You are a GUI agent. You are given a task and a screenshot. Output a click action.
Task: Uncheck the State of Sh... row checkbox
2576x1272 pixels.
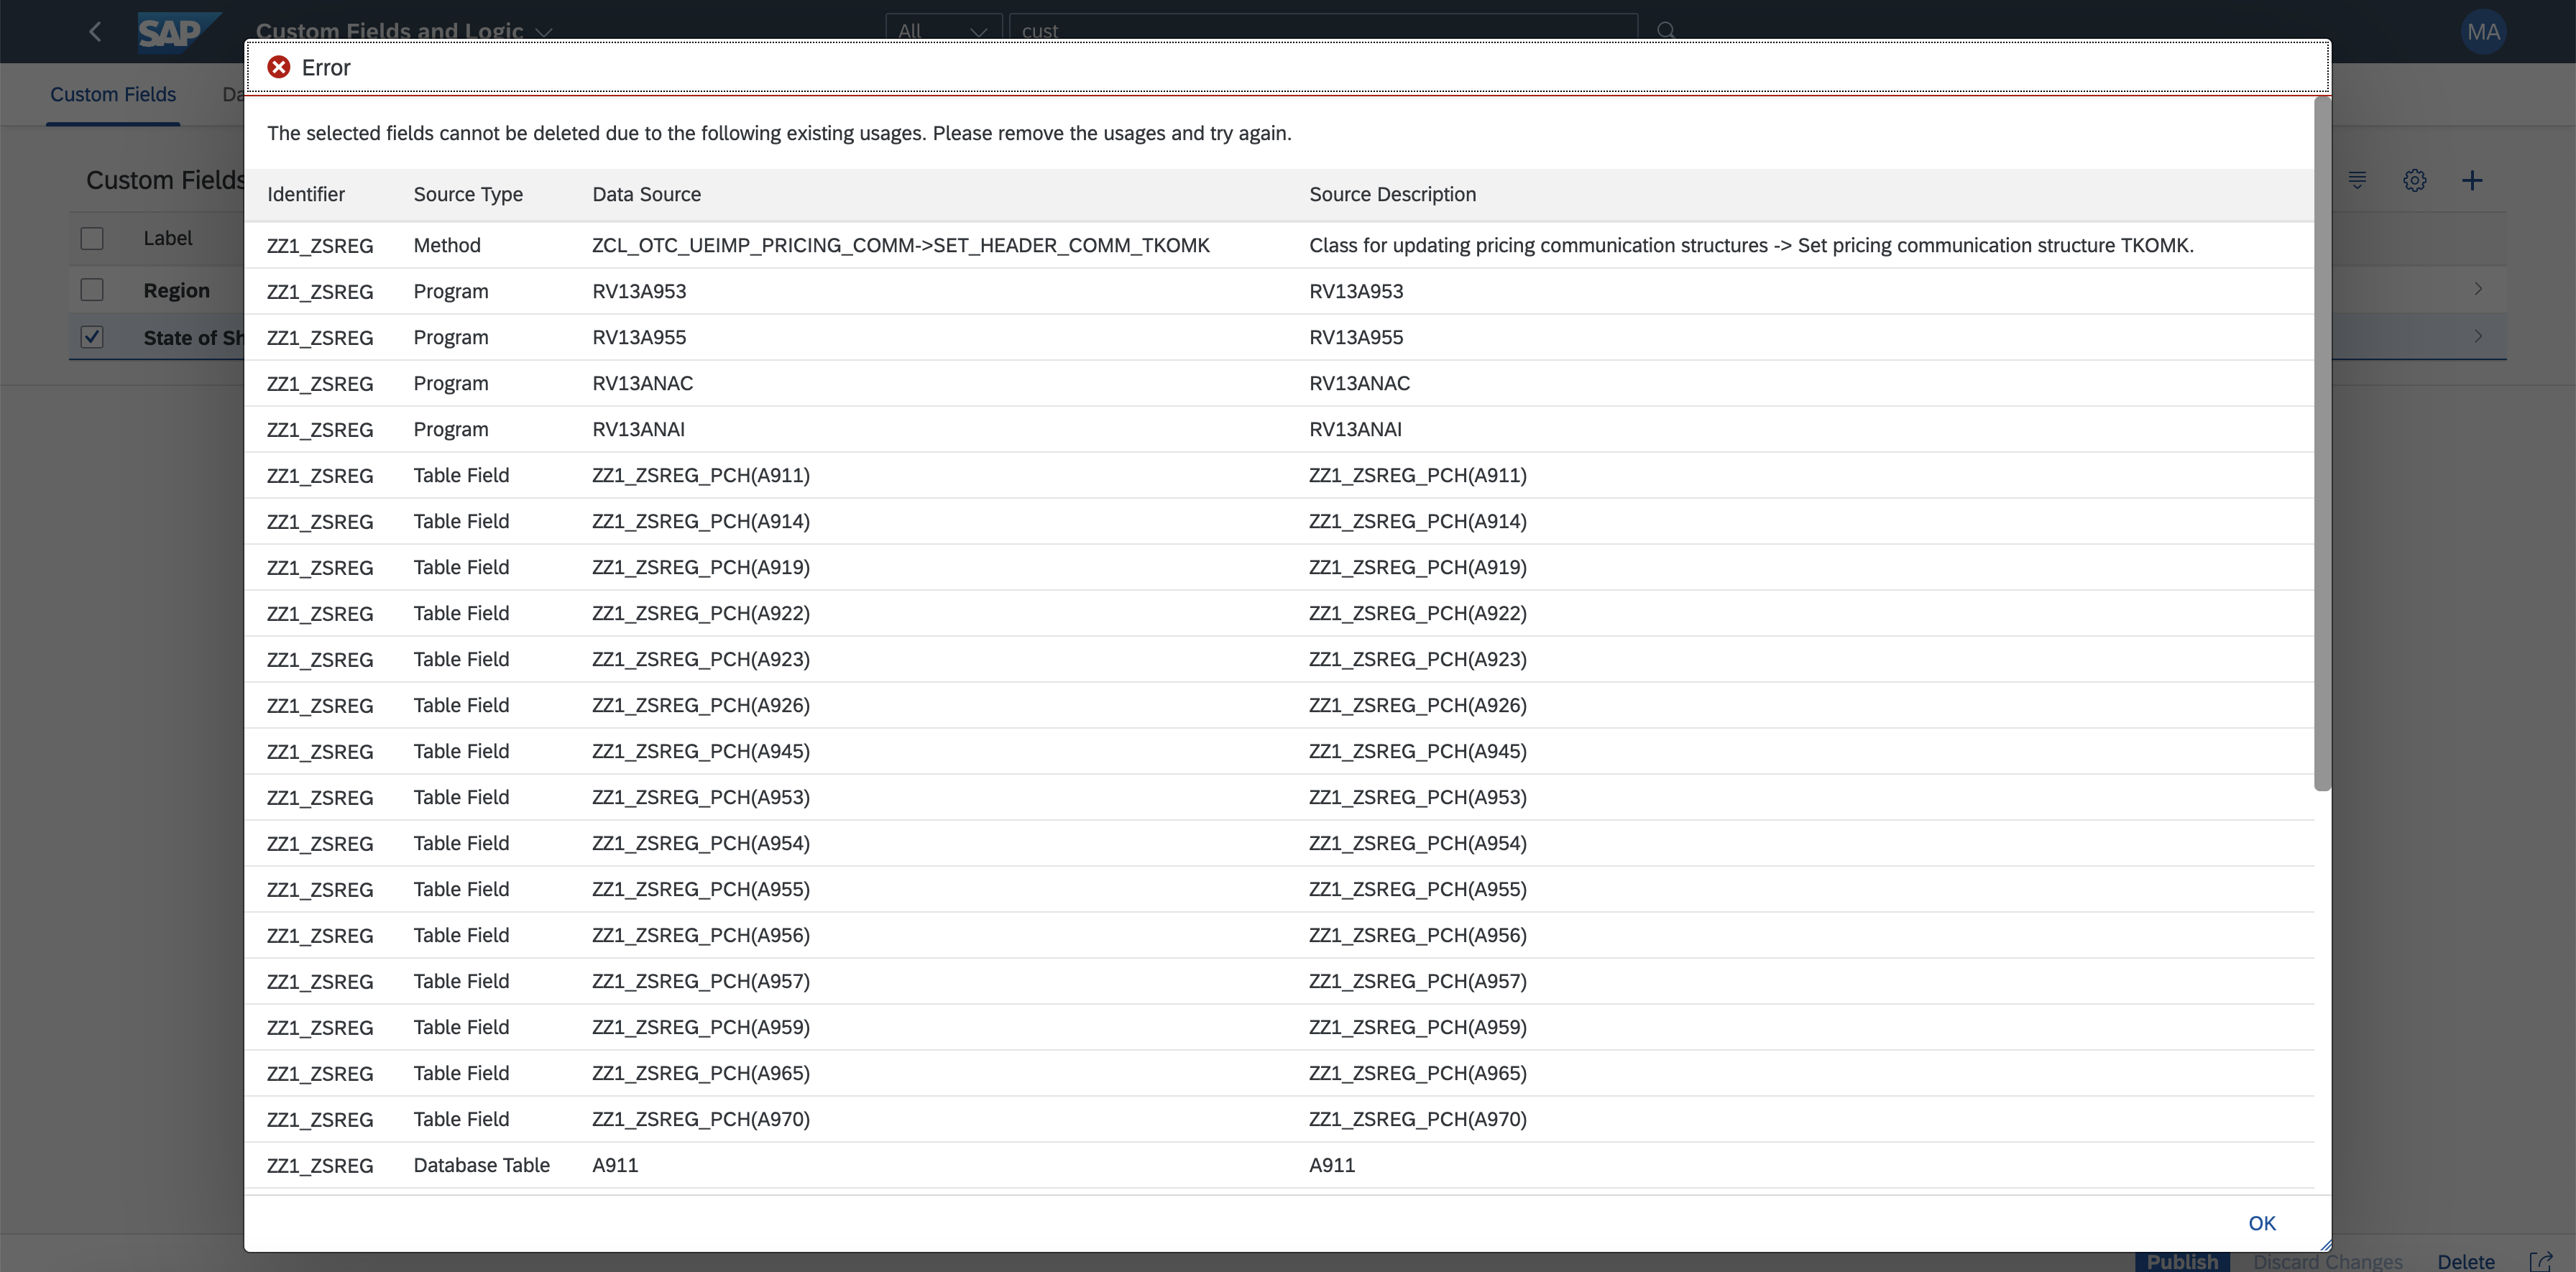(x=92, y=337)
